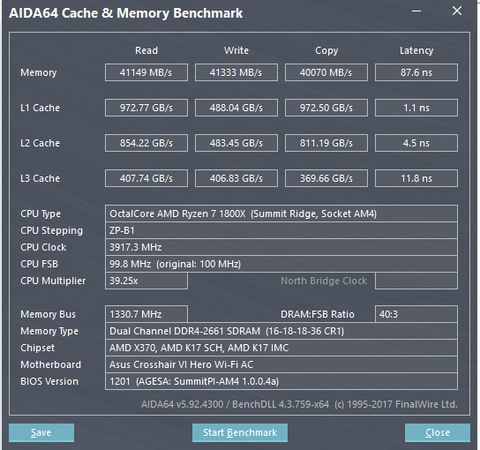
Task: Click the Memory Type label
Action: [49, 331]
